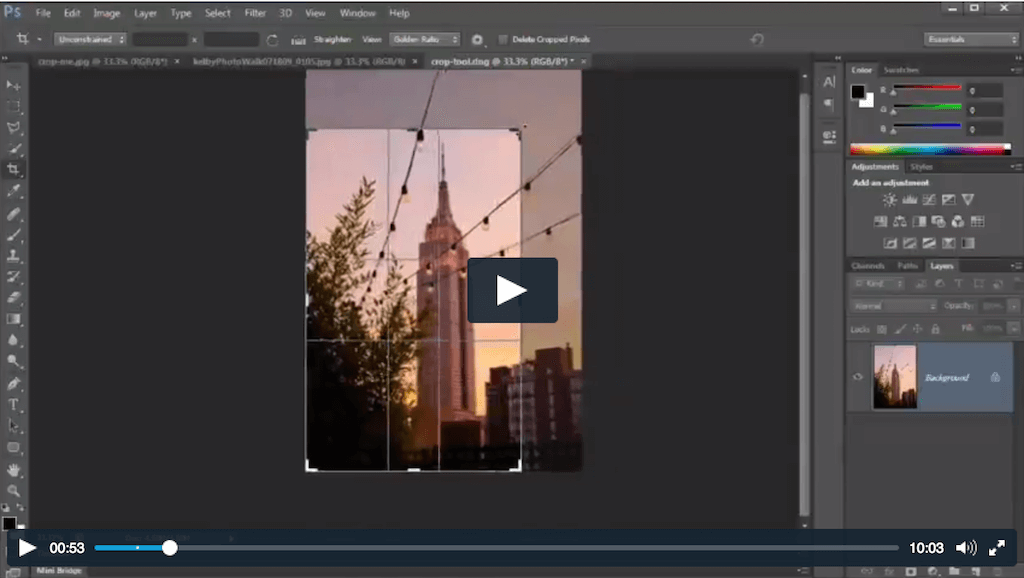
Task: Switch to the Channels tab
Action: coord(869,266)
